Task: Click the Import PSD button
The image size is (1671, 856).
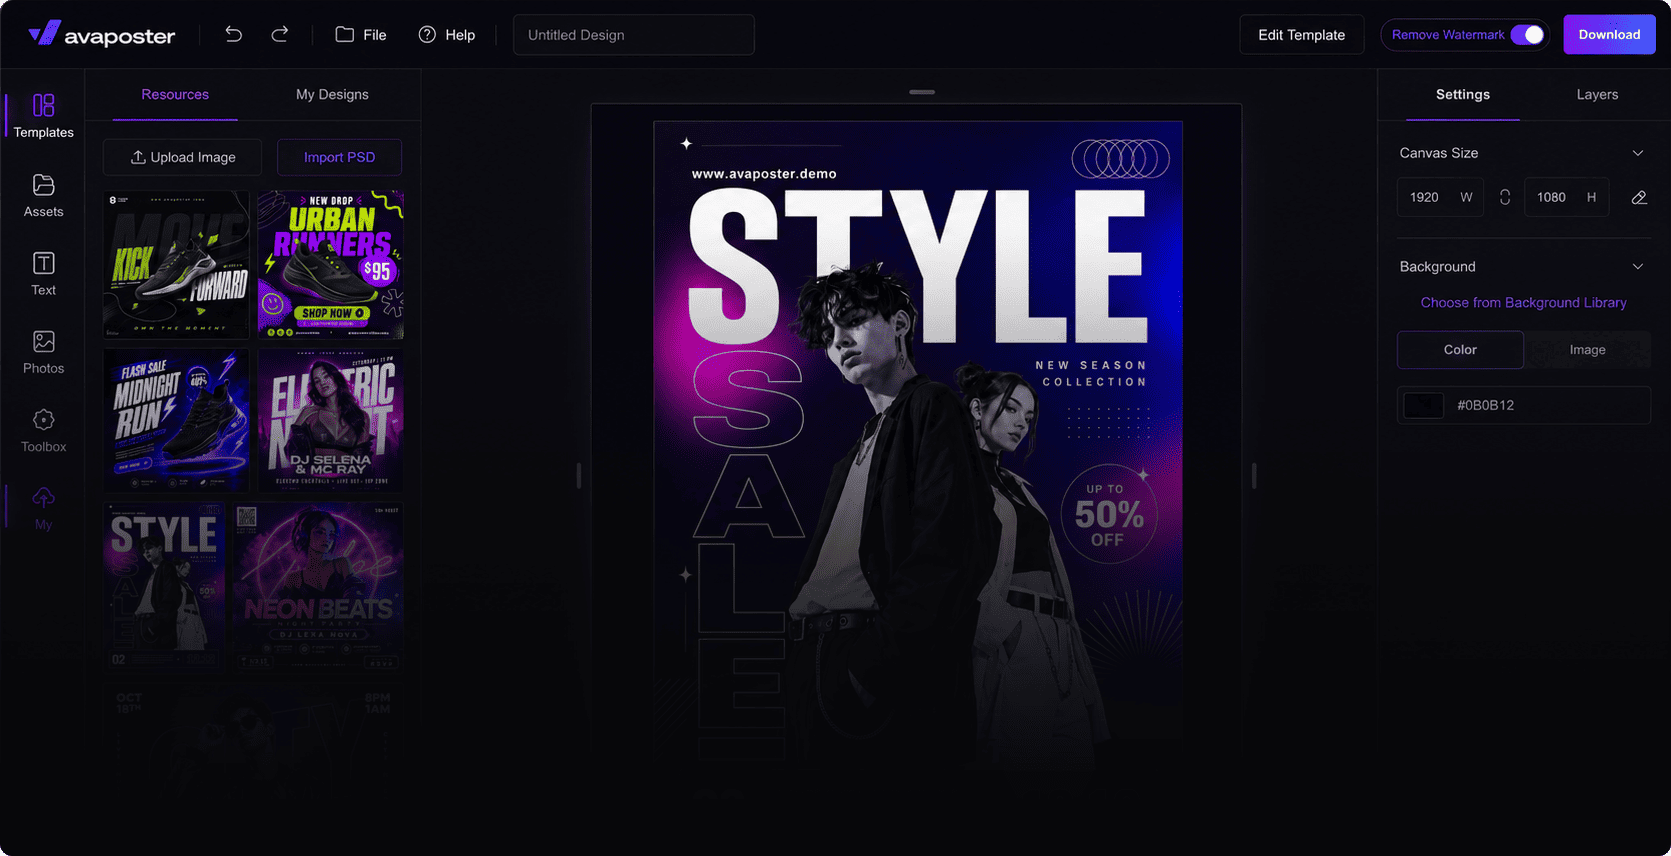Action: pos(340,157)
